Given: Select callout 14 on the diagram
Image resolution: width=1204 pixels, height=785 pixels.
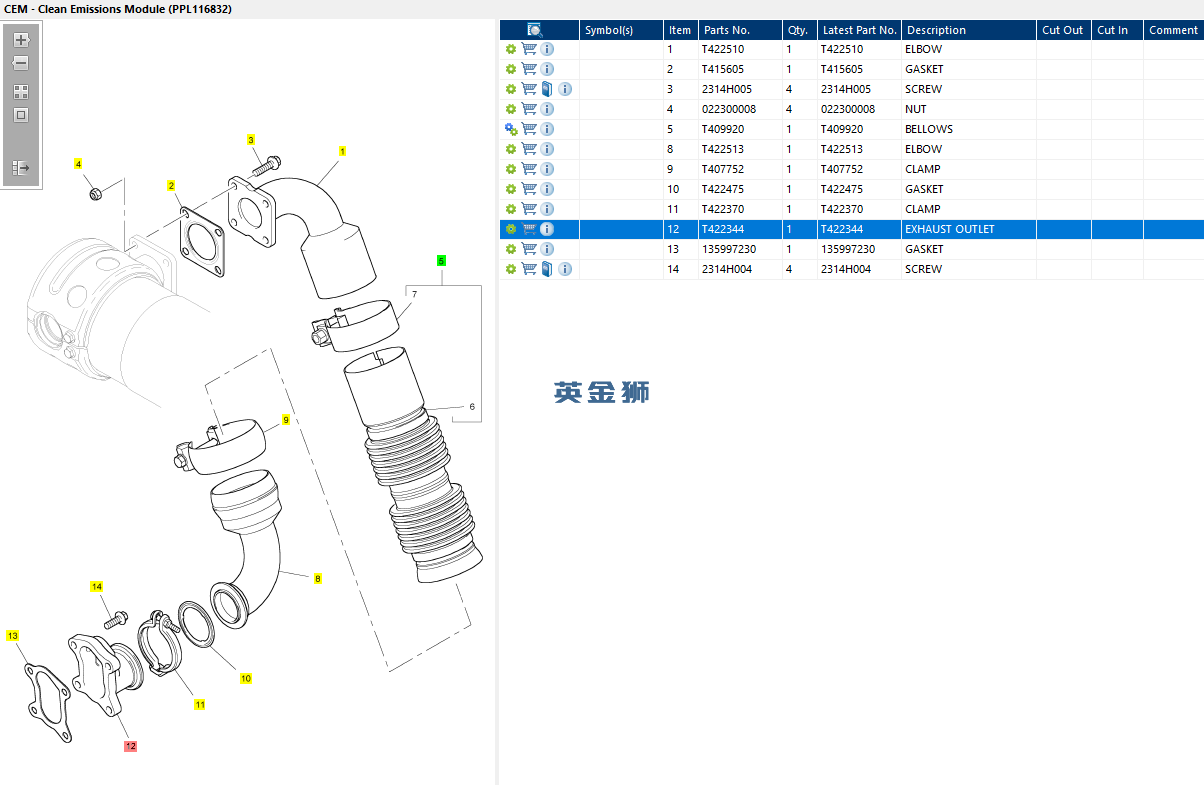Looking at the screenshot, I should click(x=97, y=587).
